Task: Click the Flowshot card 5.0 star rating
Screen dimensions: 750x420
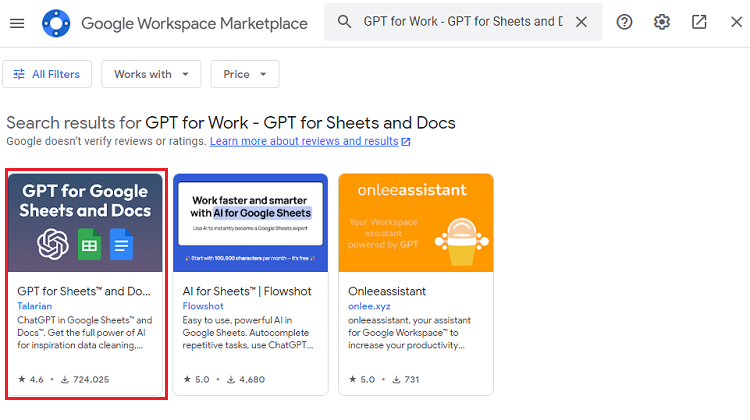Action: (x=196, y=379)
